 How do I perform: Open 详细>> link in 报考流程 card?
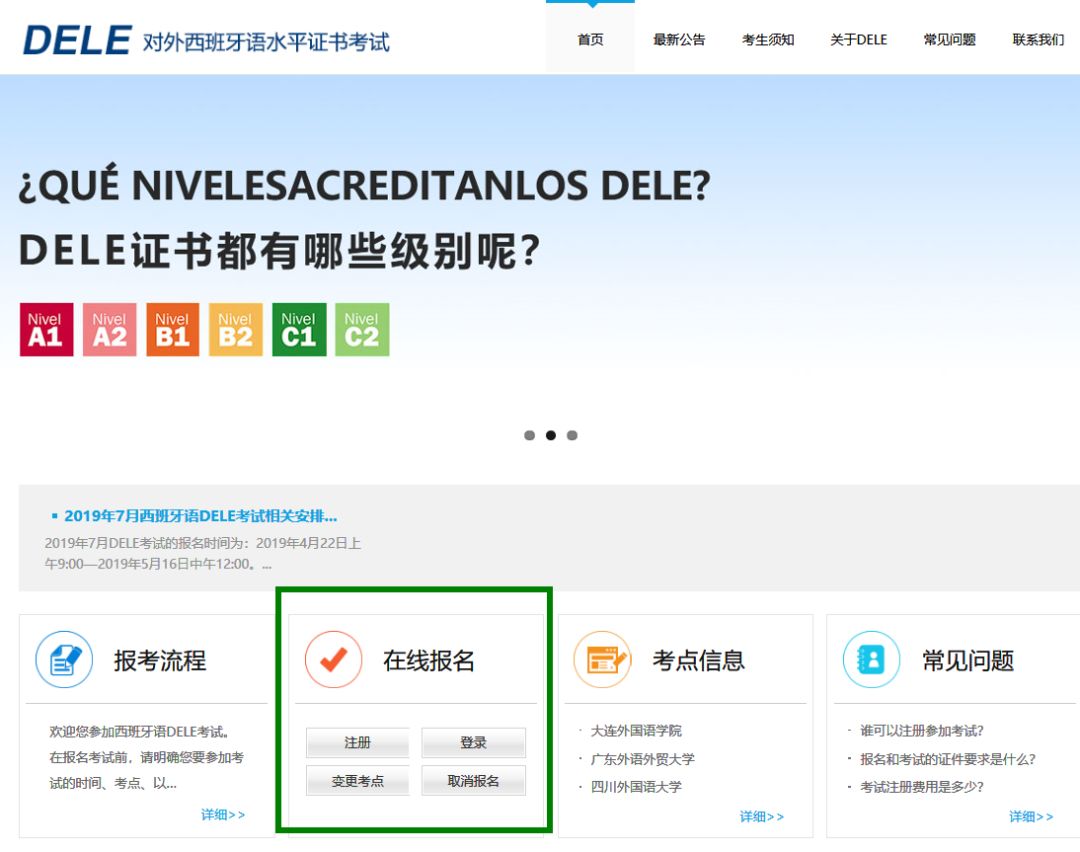click(x=223, y=815)
